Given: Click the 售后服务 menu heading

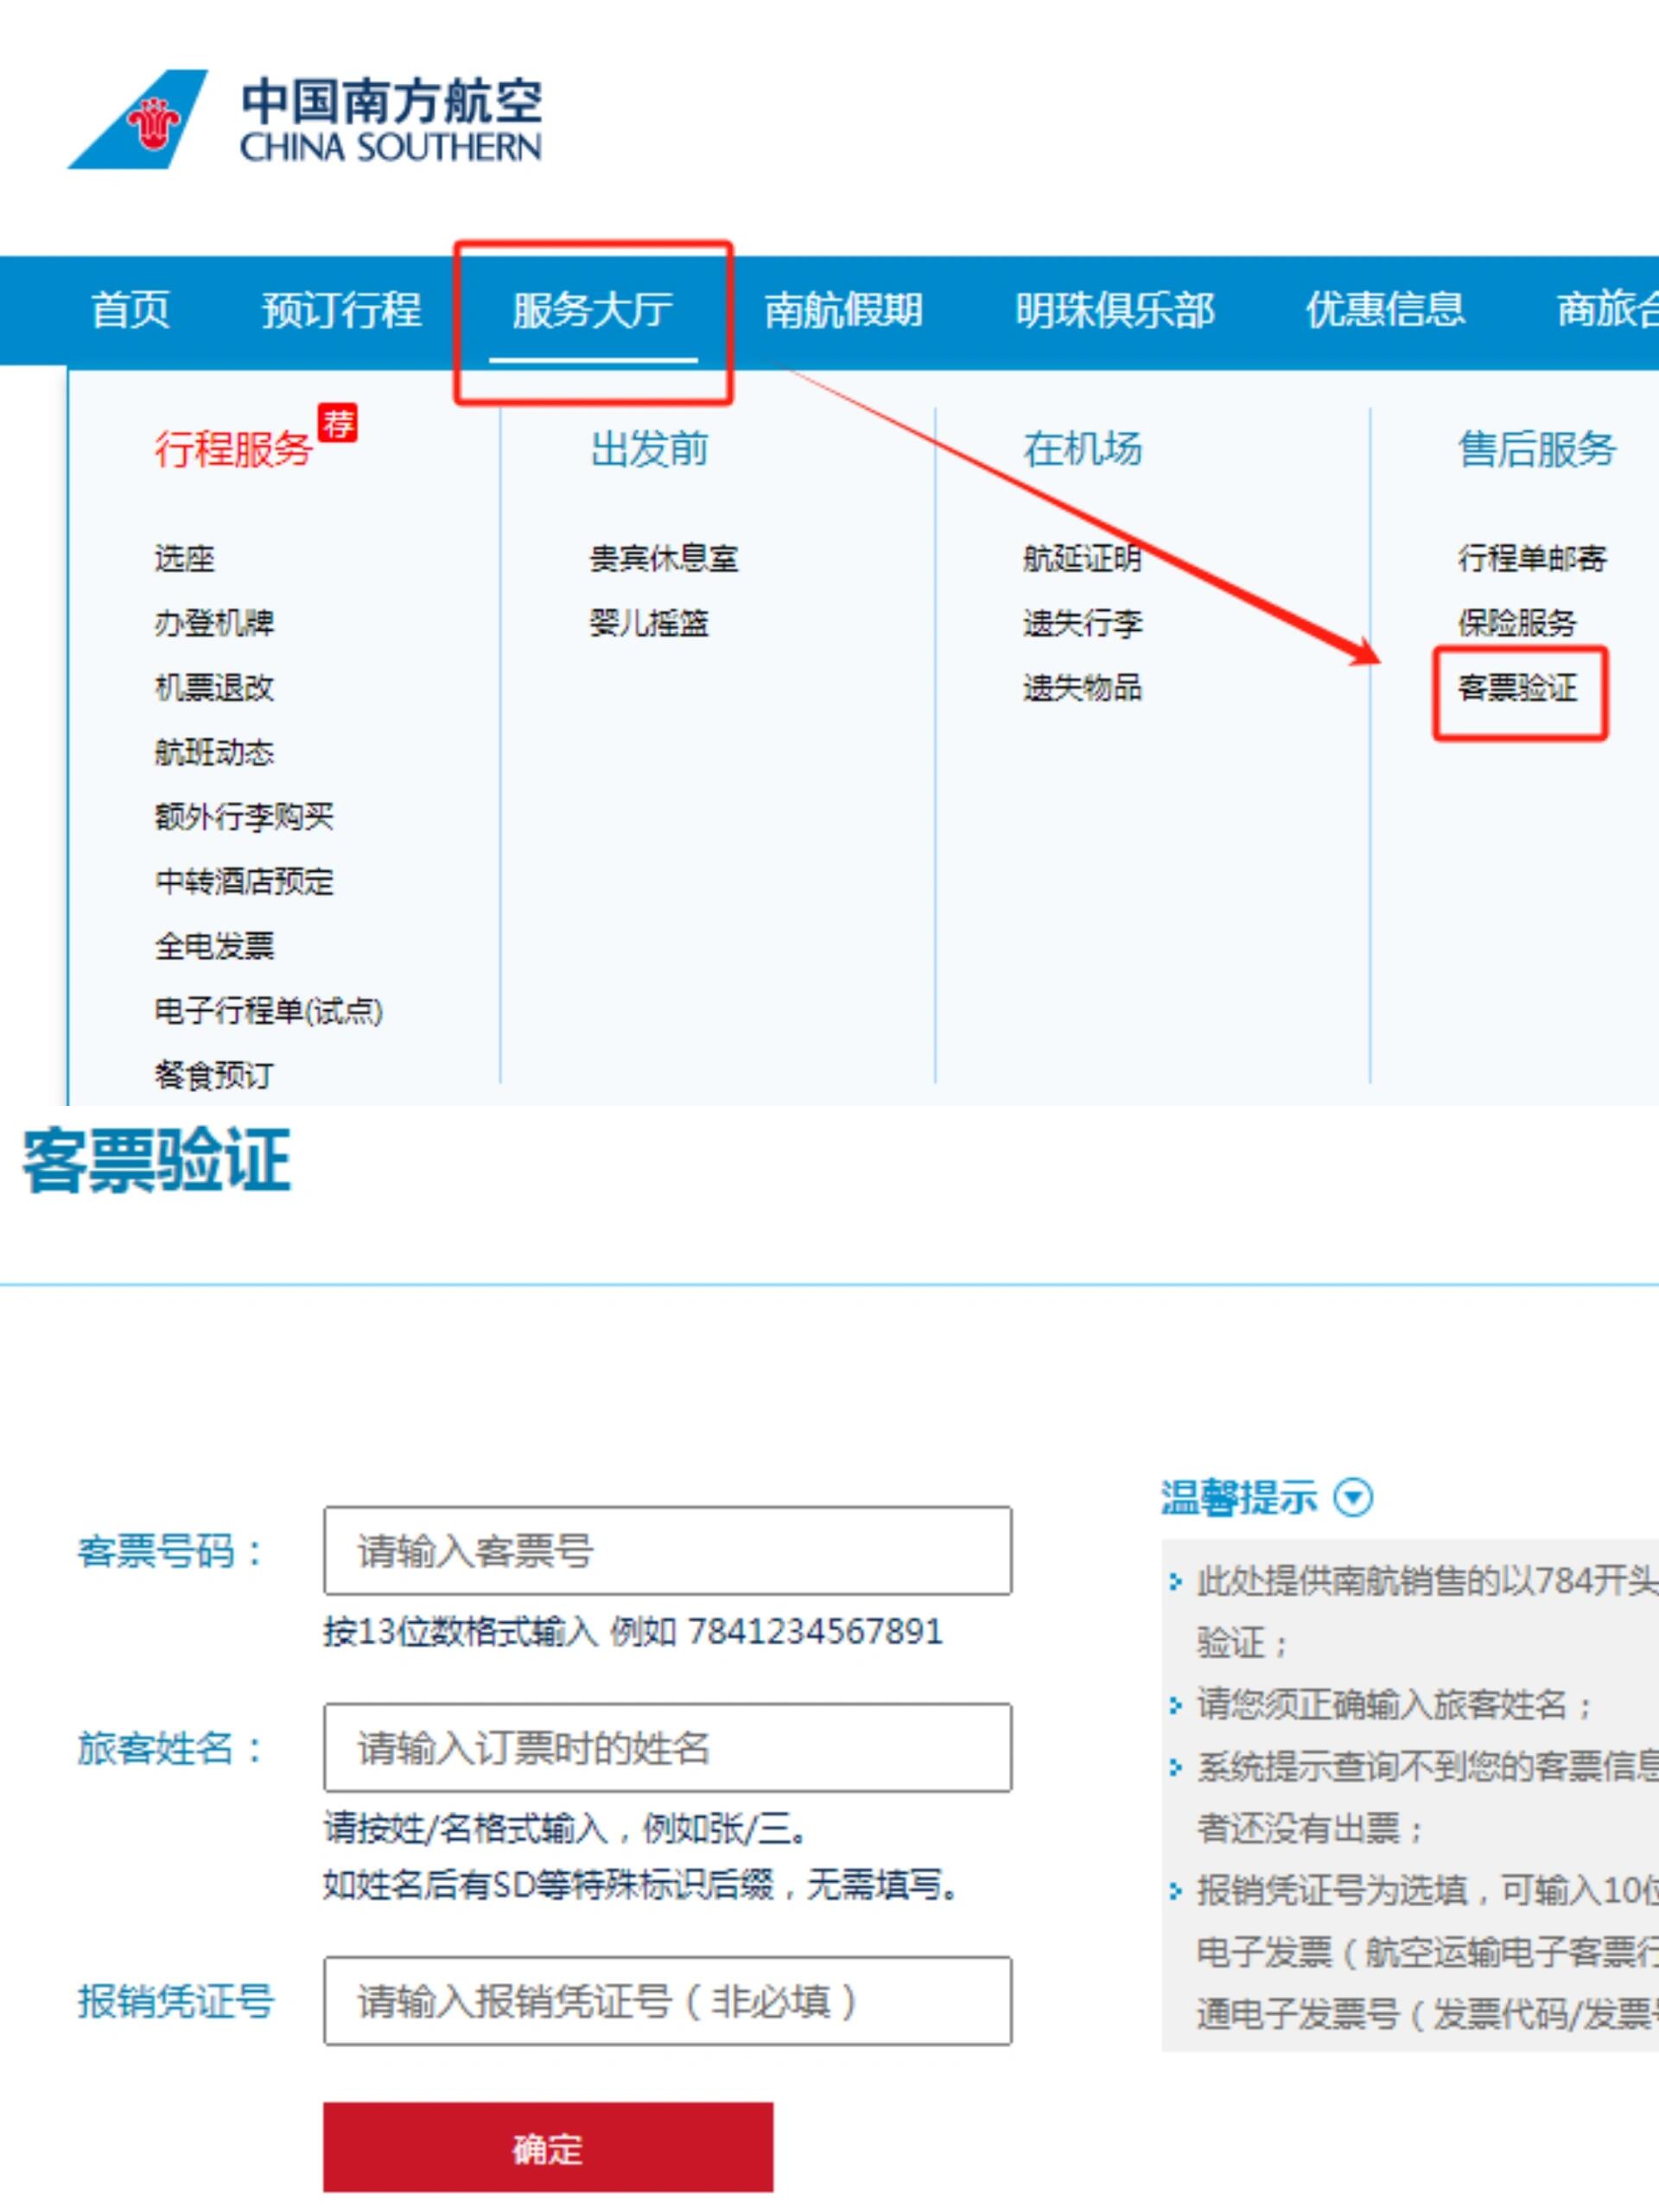Looking at the screenshot, I should point(1537,449).
